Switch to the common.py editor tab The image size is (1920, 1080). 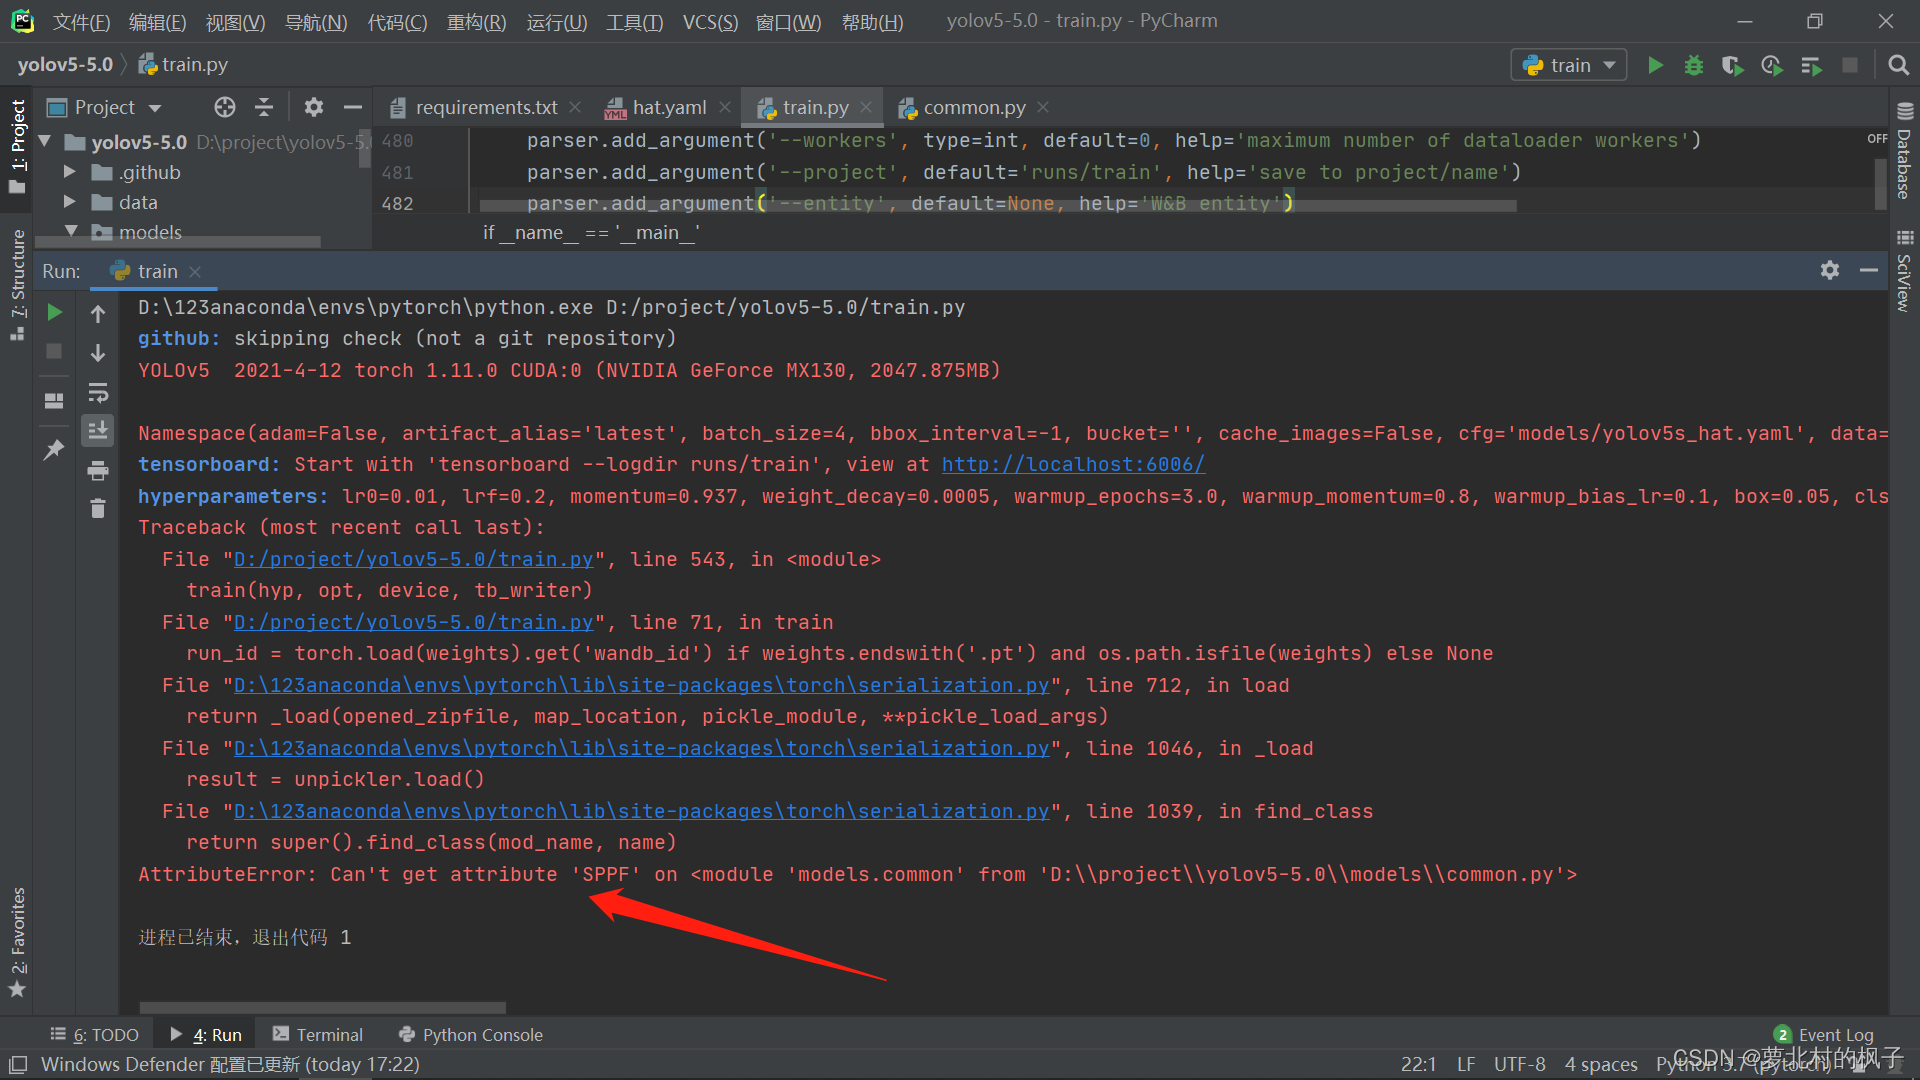pyautogui.click(x=973, y=107)
